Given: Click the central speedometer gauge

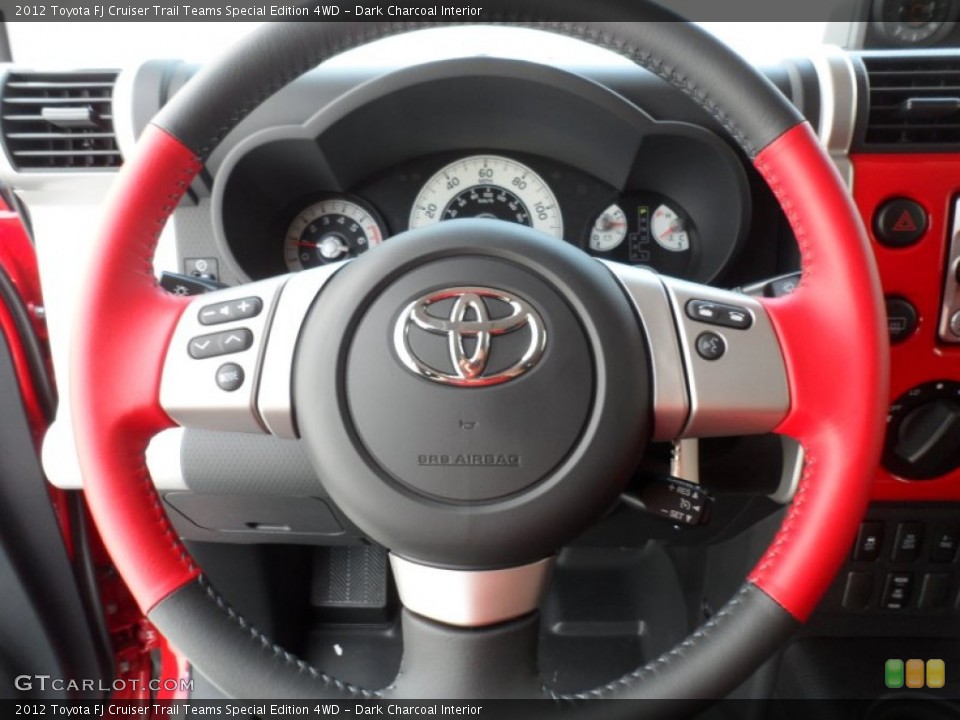Looking at the screenshot, I should click(x=486, y=195).
